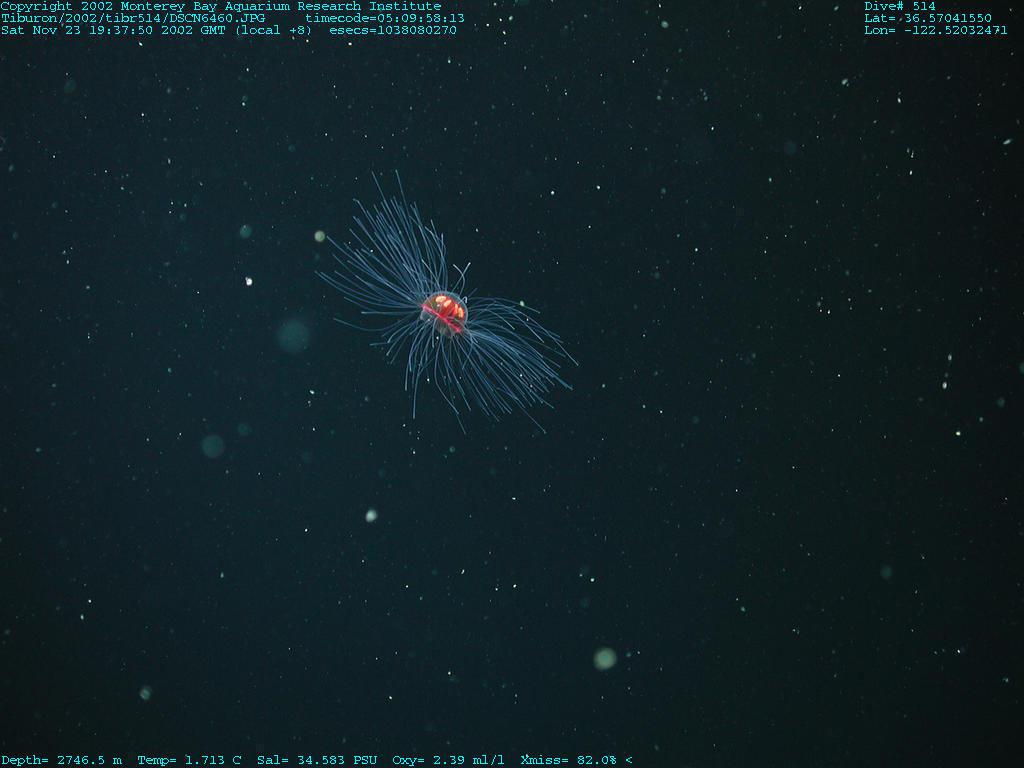Click the Lat= 36.57041550 readout
Viewport: 1024px width, 768px height.
[928, 18]
